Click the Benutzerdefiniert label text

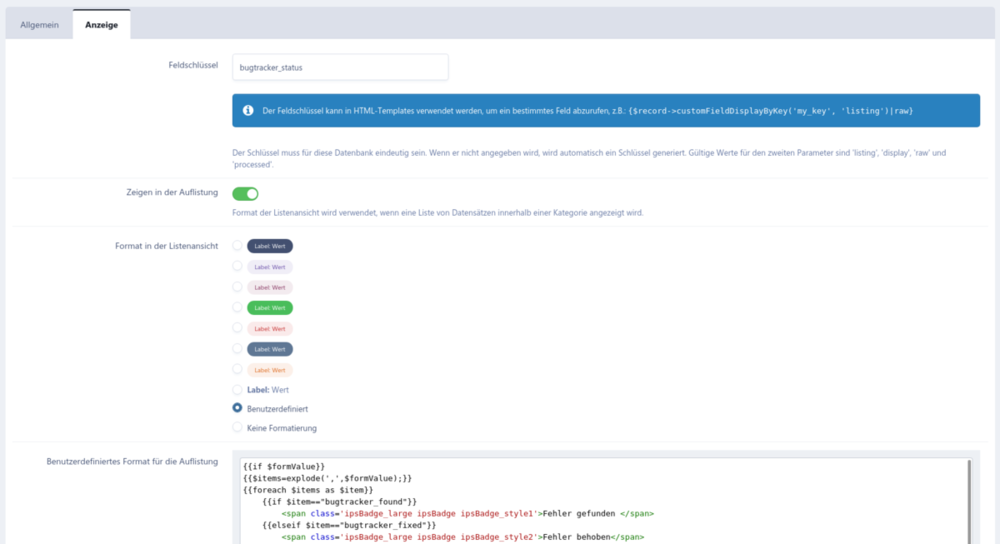pyautogui.click(x=279, y=408)
